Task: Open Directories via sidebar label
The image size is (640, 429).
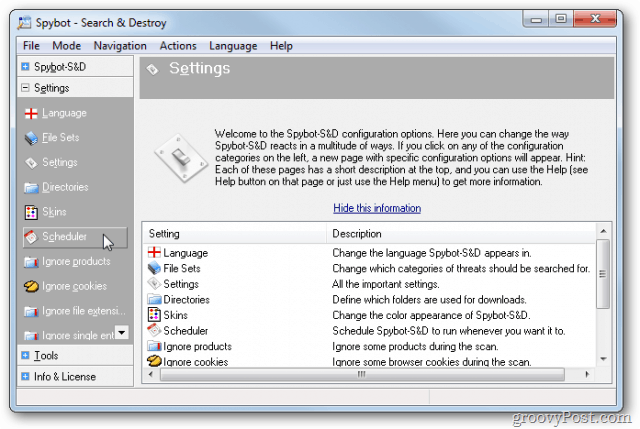Action: point(65,187)
